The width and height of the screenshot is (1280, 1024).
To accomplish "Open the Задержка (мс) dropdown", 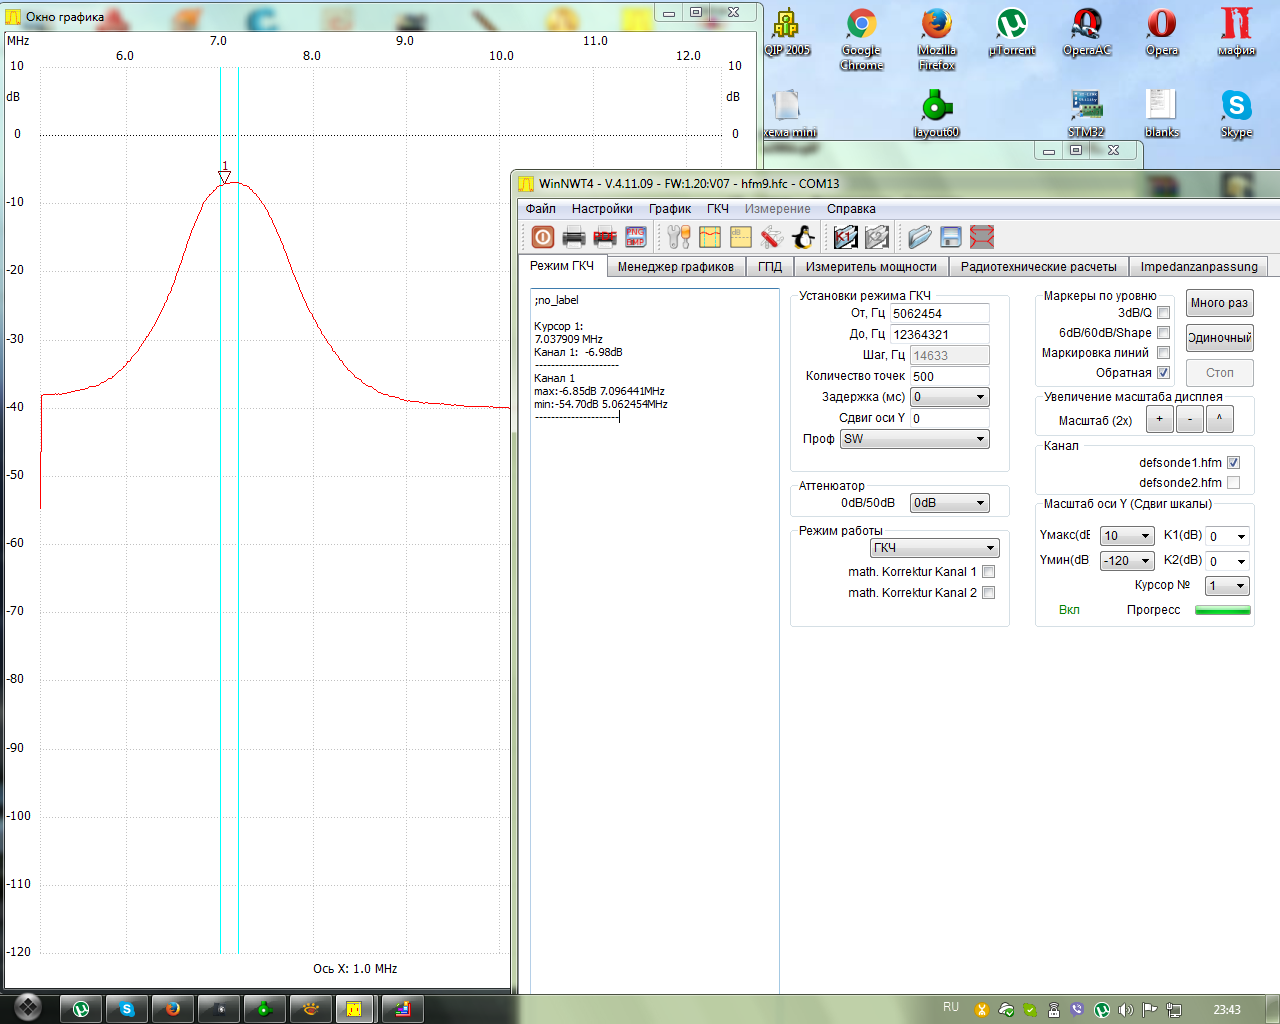I will point(949,397).
